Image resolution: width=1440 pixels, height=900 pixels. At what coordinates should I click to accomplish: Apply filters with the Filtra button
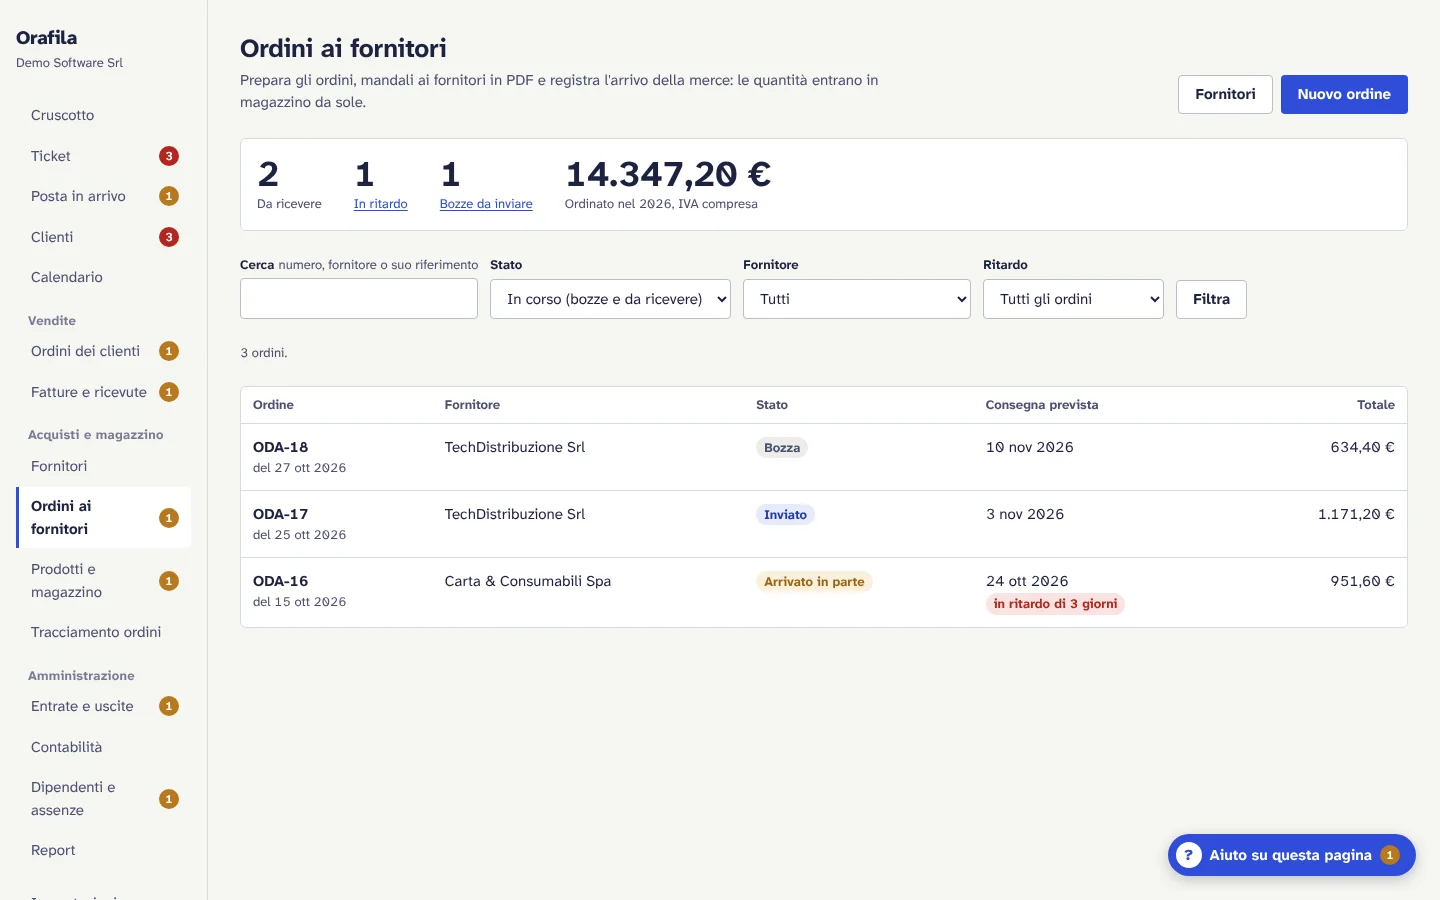1211,299
